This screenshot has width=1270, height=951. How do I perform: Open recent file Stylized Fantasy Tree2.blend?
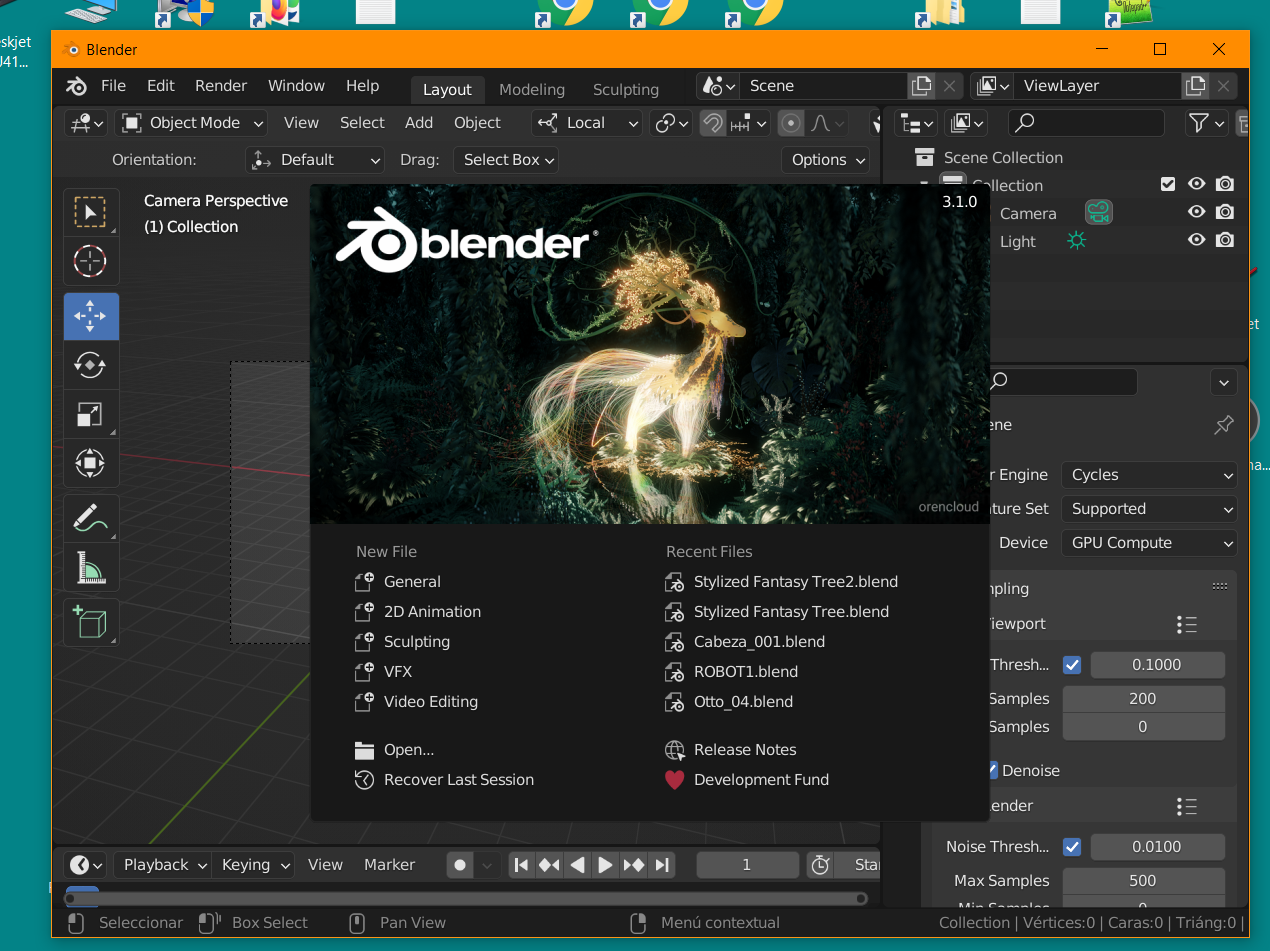(x=796, y=582)
